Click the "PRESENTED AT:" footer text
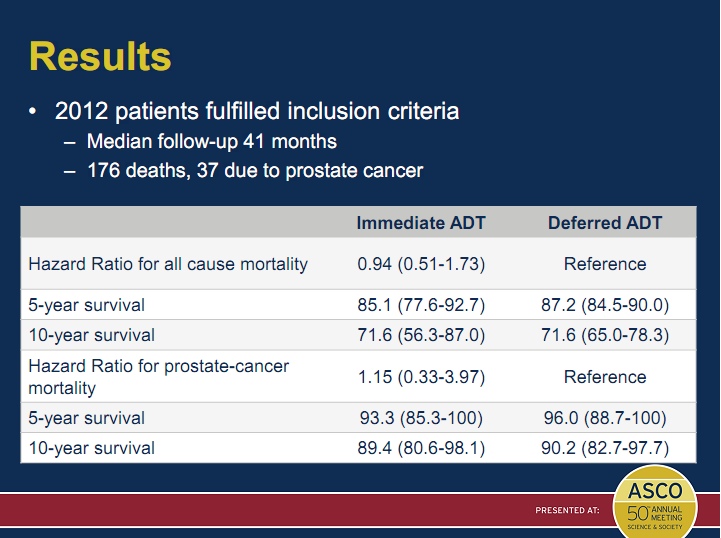This screenshot has width=721, height=538. pyautogui.click(x=567, y=511)
